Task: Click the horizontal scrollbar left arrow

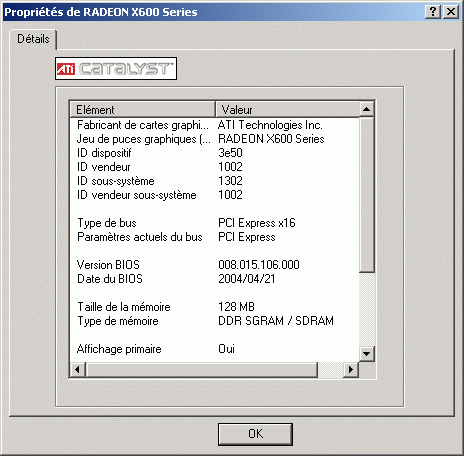Action: click(78, 370)
